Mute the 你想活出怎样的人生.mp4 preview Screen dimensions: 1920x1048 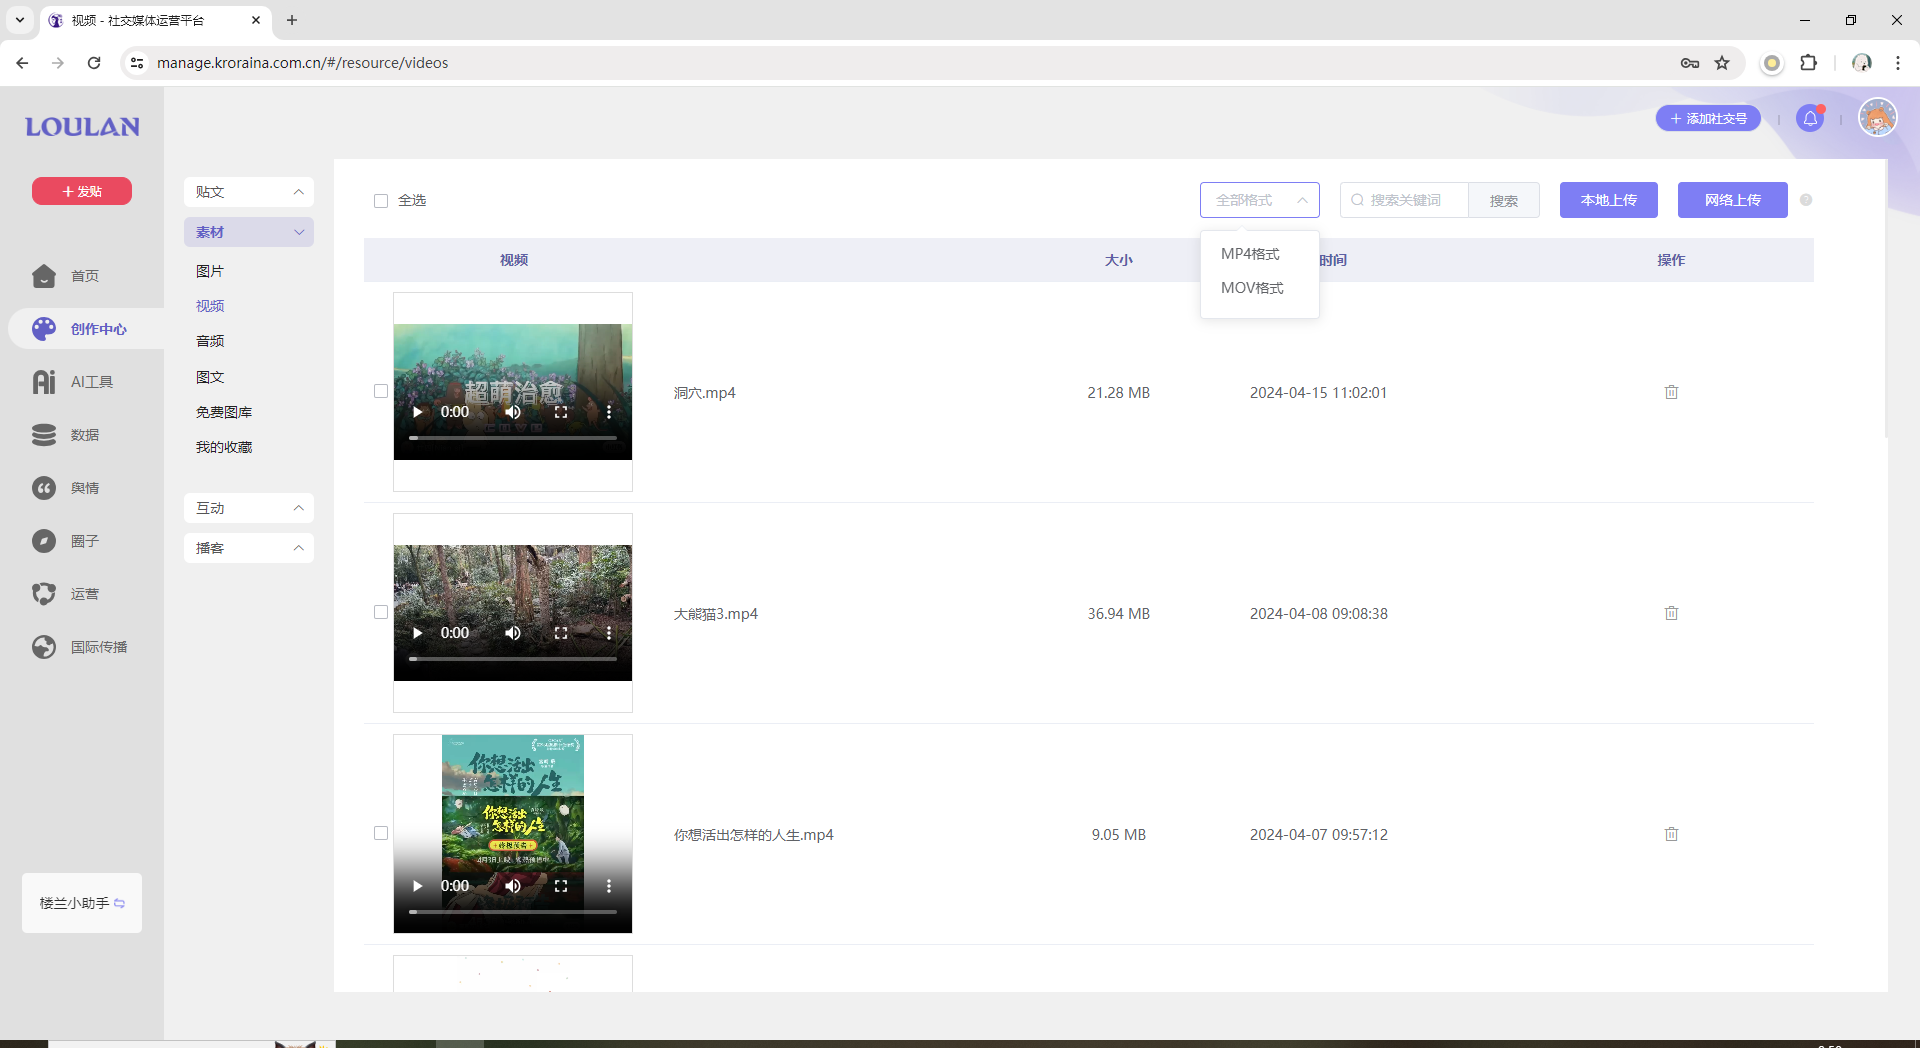click(513, 886)
